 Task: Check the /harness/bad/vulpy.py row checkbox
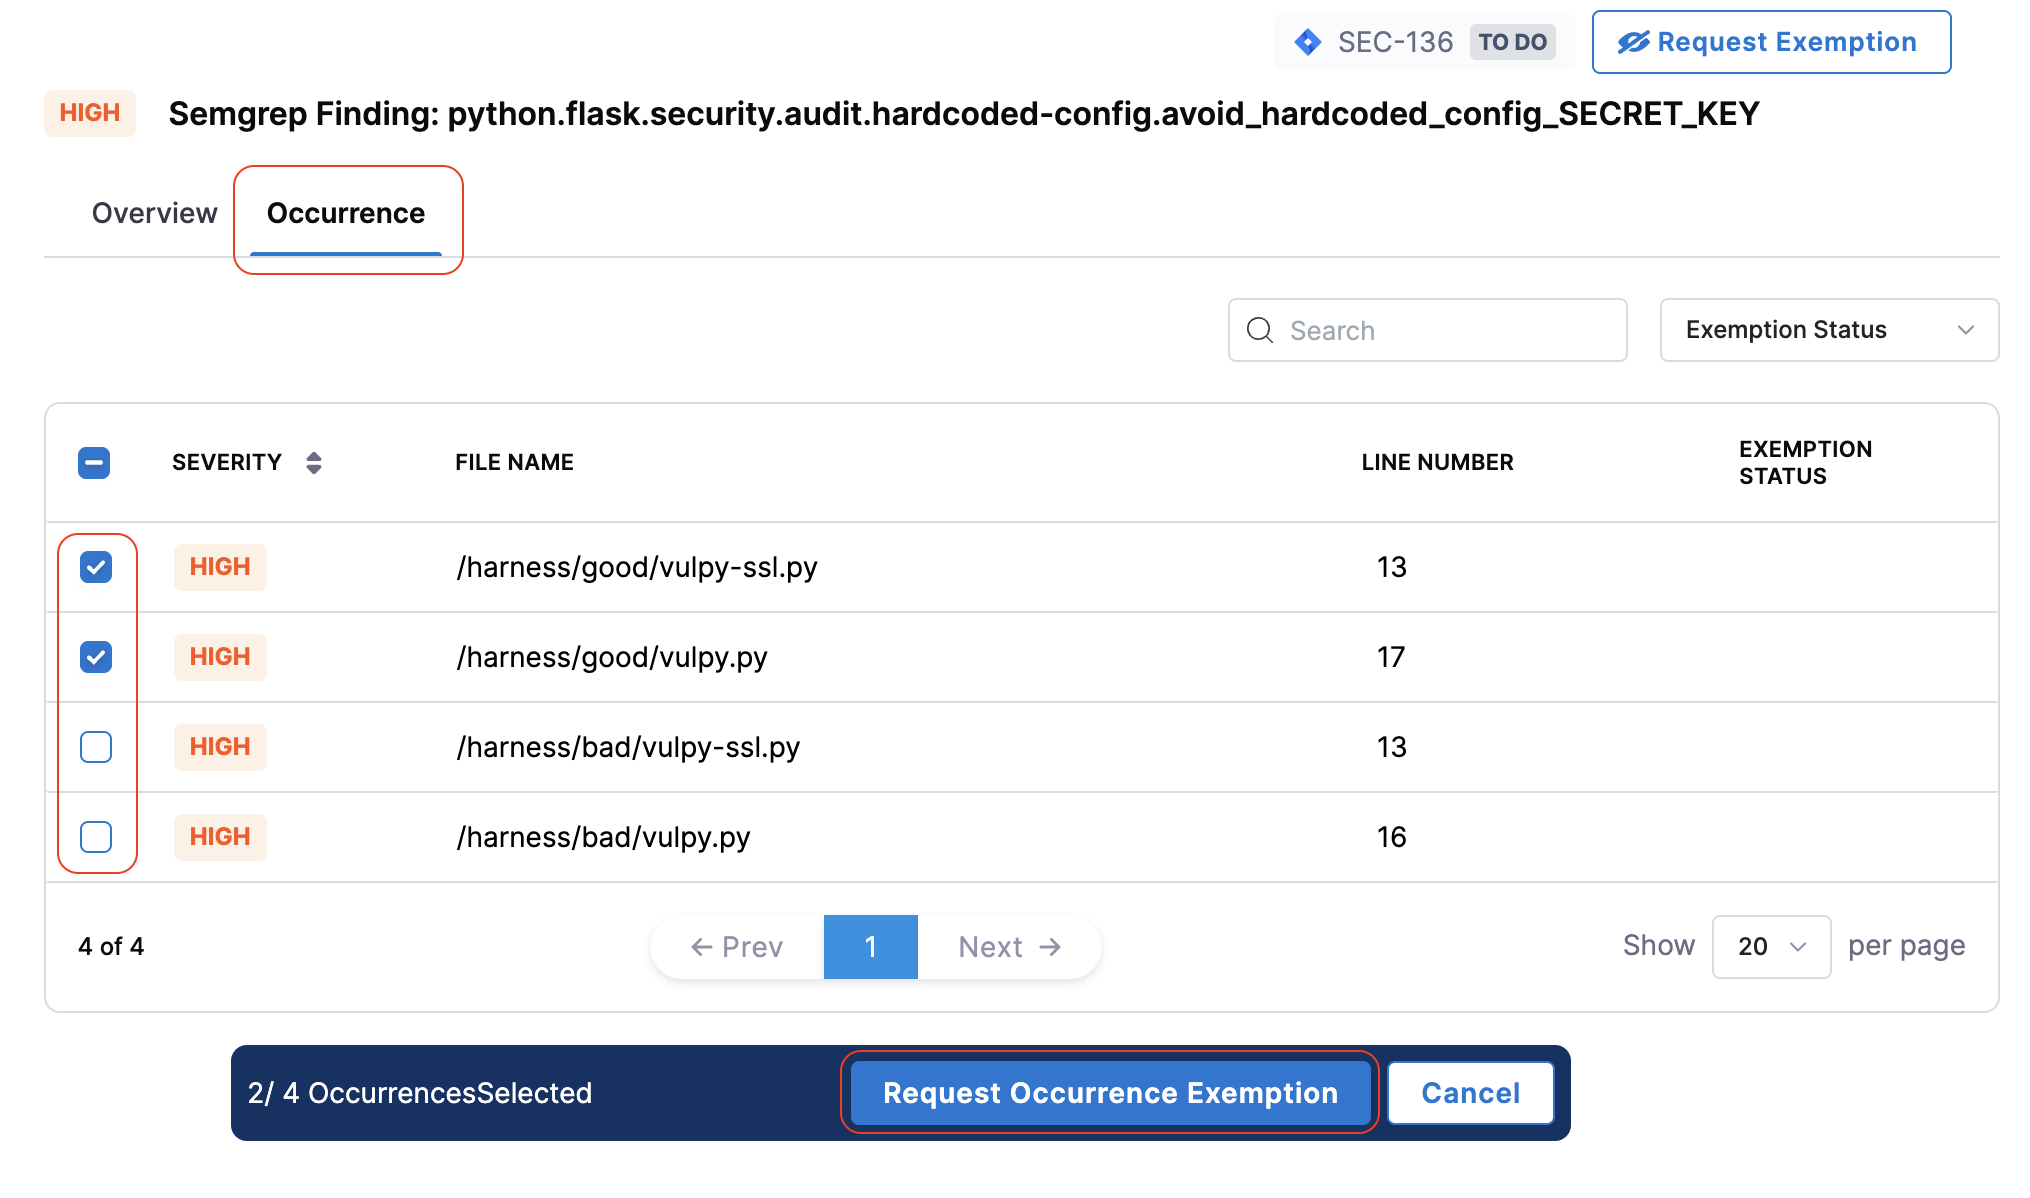point(96,837)
